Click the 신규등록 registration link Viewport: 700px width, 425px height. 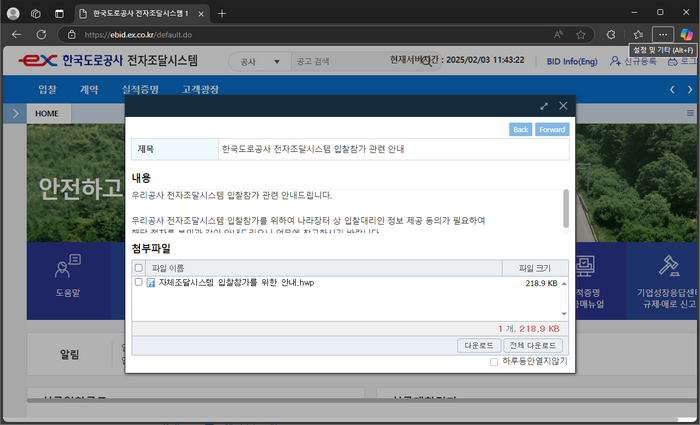[633, 61]
